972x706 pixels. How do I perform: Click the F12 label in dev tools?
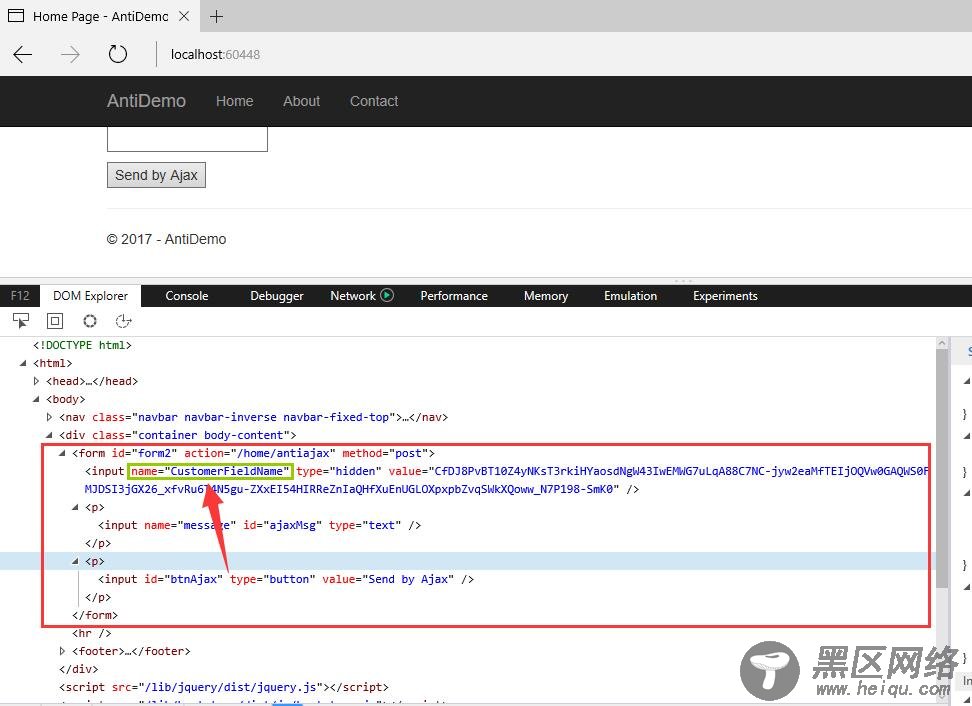[20, 296]
